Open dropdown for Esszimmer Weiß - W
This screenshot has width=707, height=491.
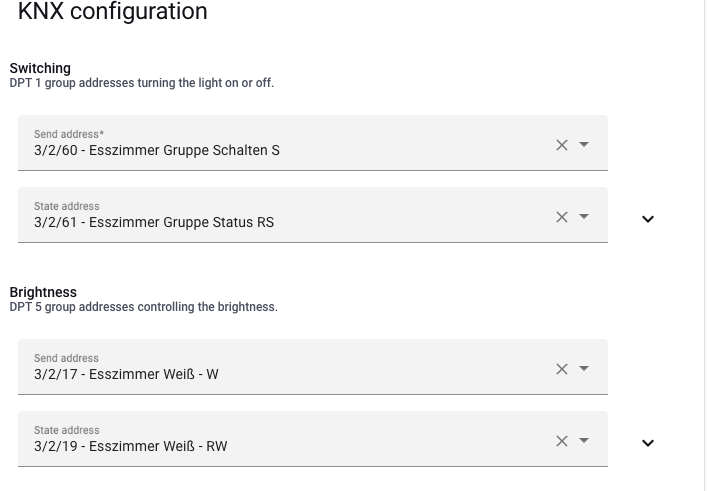584,369
